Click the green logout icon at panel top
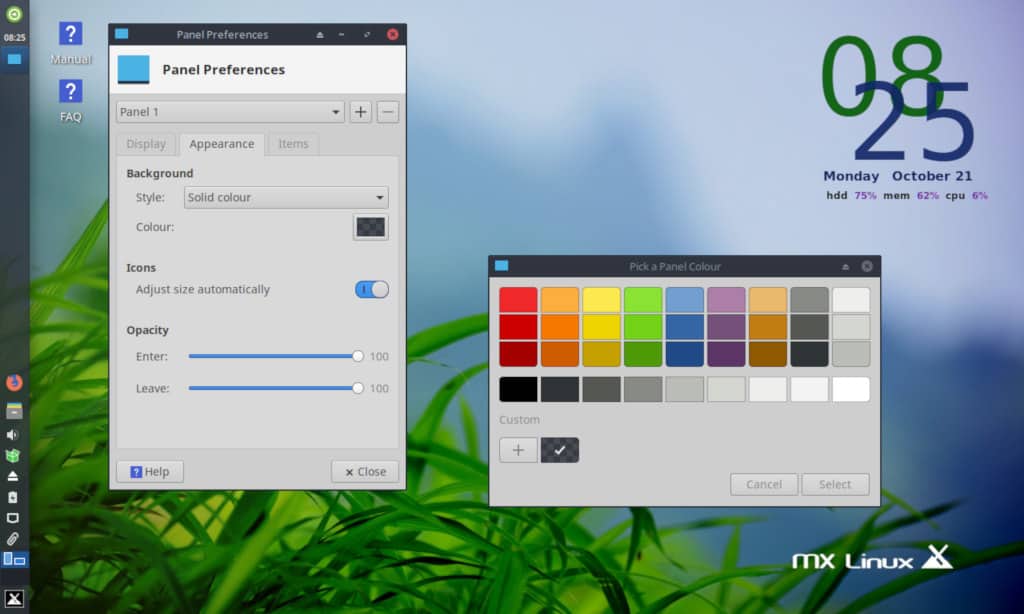The width and height of the screenshot is (1024, 614). 14,14
